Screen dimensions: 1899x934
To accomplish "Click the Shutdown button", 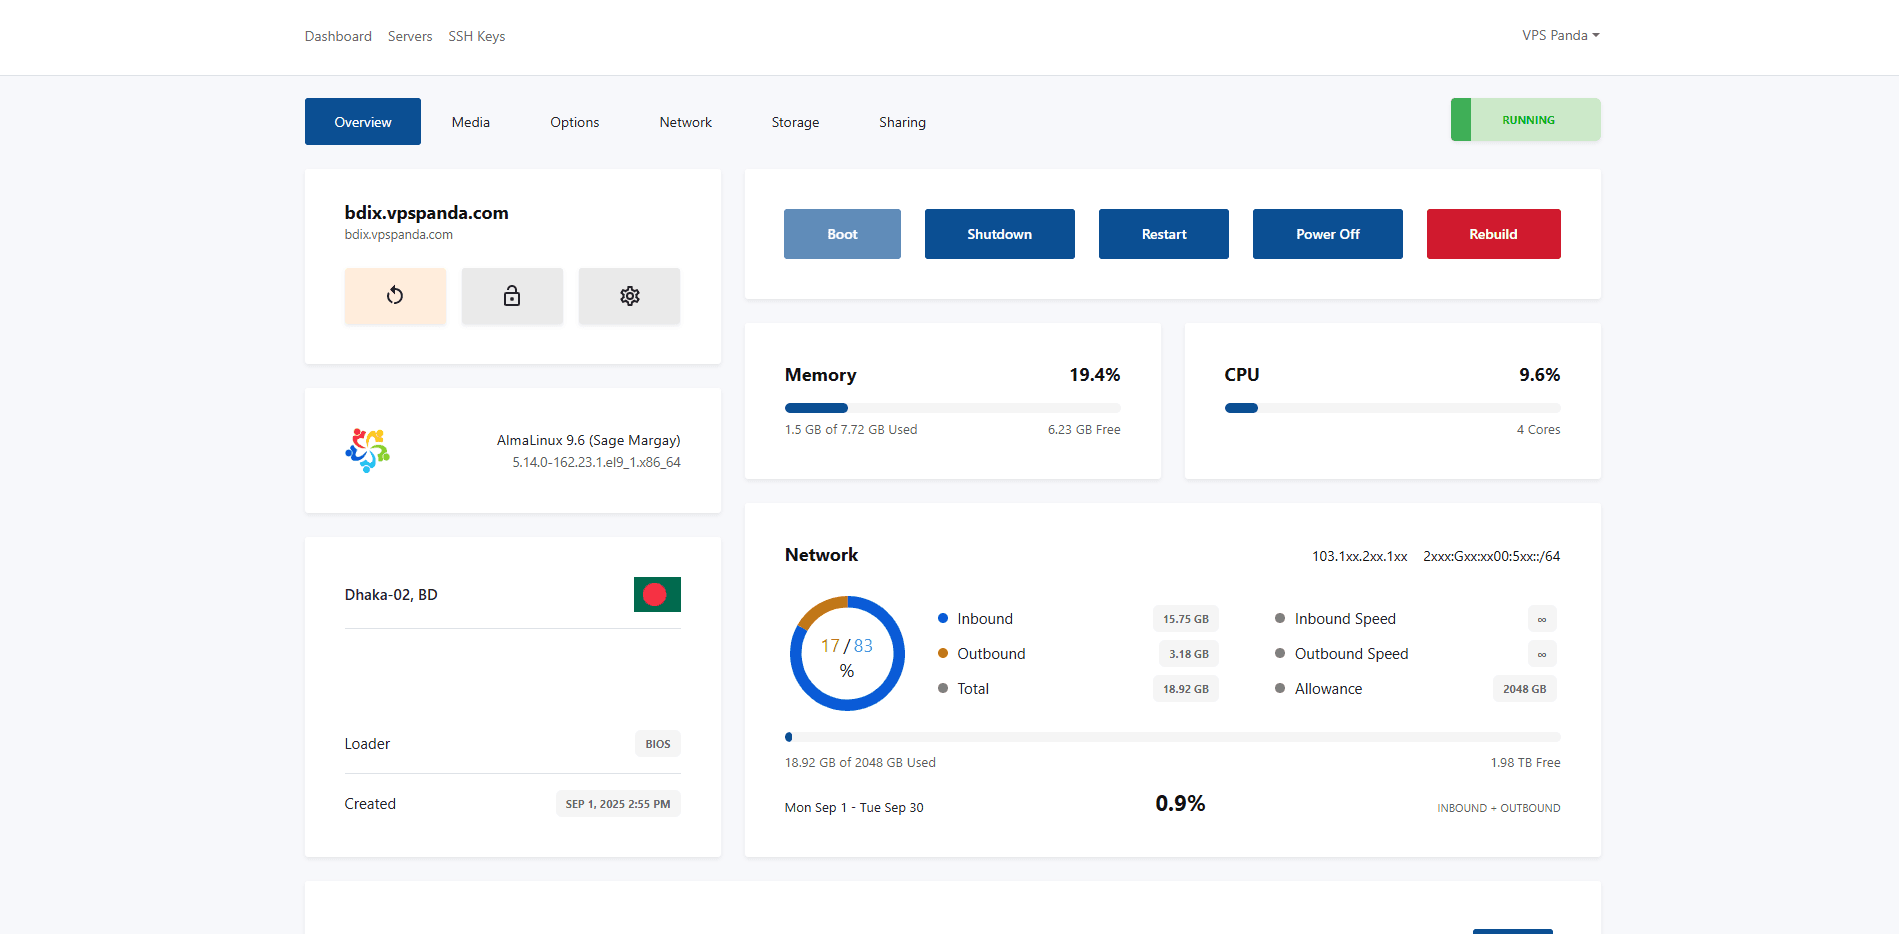I will 999,233.
